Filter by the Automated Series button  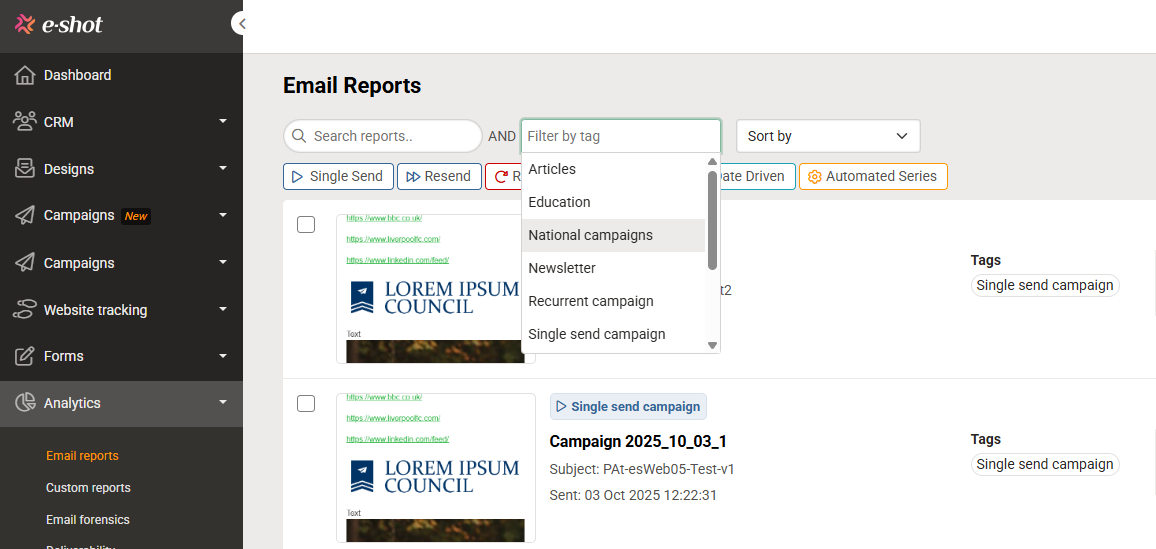(873, 177)
